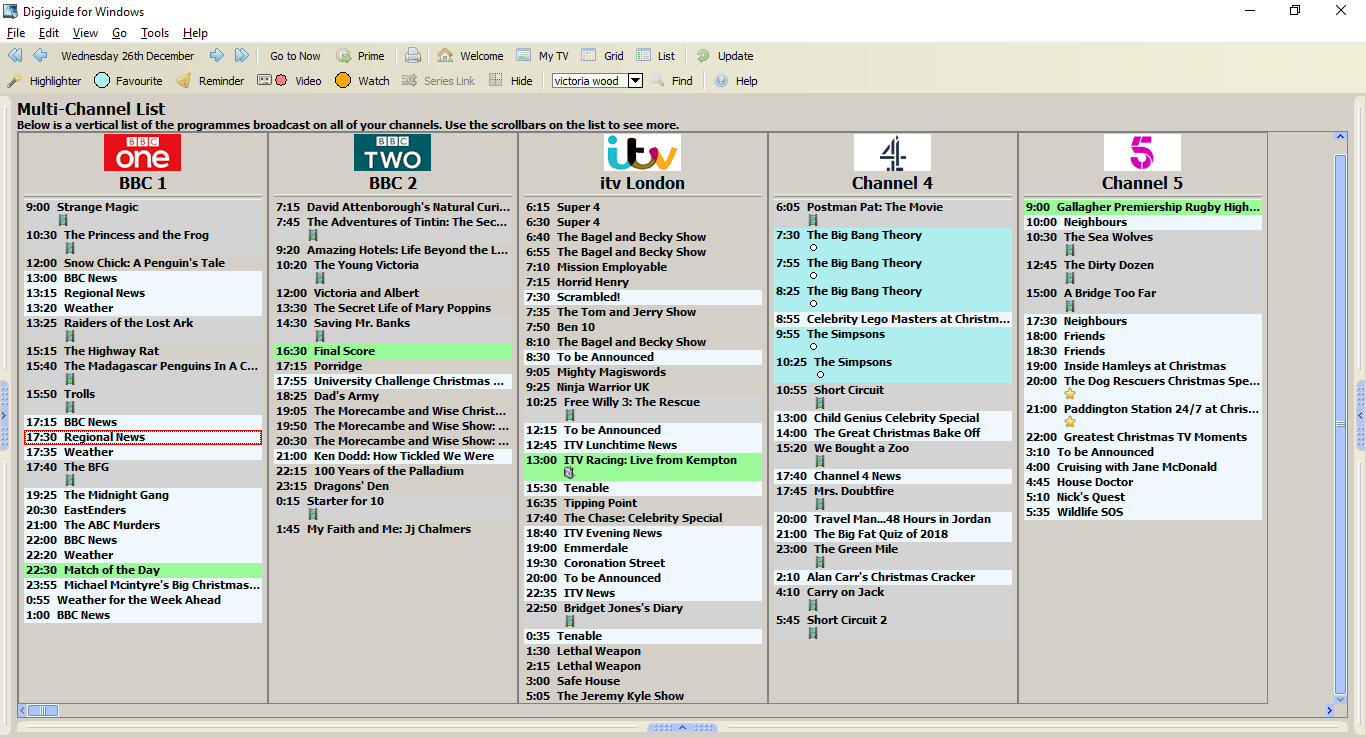Open the Welcome page
Viewport: 1366px width, 738px height.
470,56
